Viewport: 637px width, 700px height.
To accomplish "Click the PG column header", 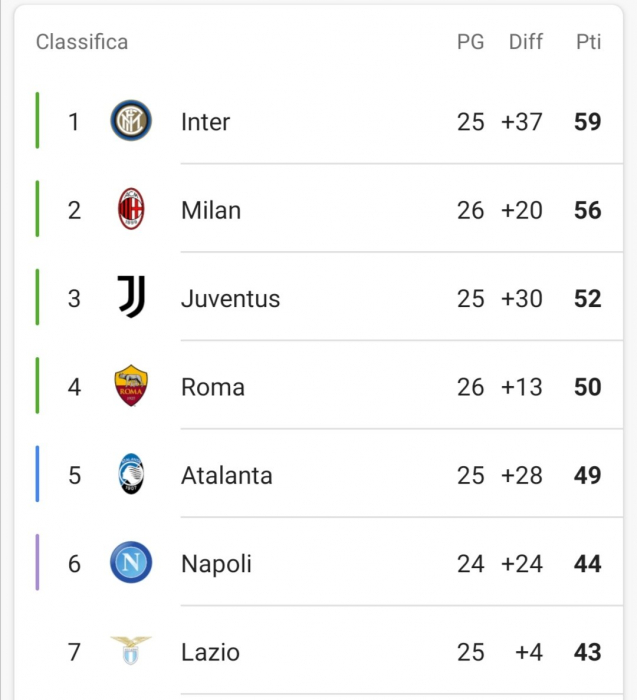I will 470,42.
